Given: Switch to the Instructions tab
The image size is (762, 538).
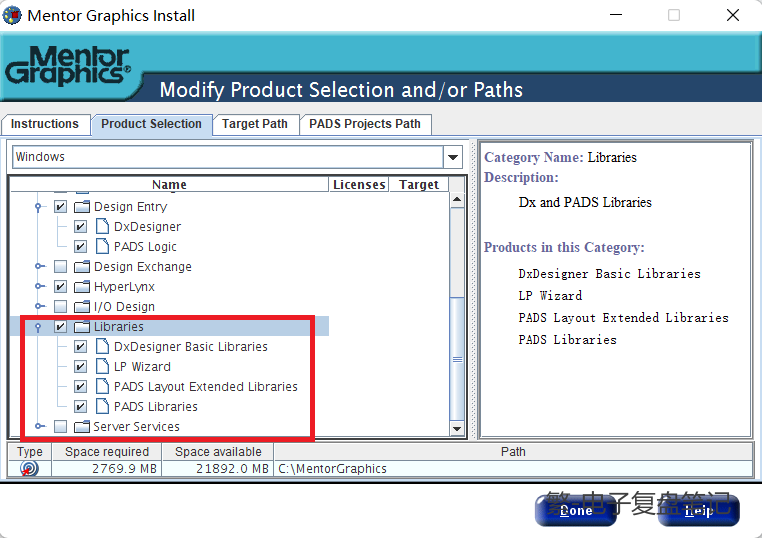Looking at the screenshot, I should point(45,124).
